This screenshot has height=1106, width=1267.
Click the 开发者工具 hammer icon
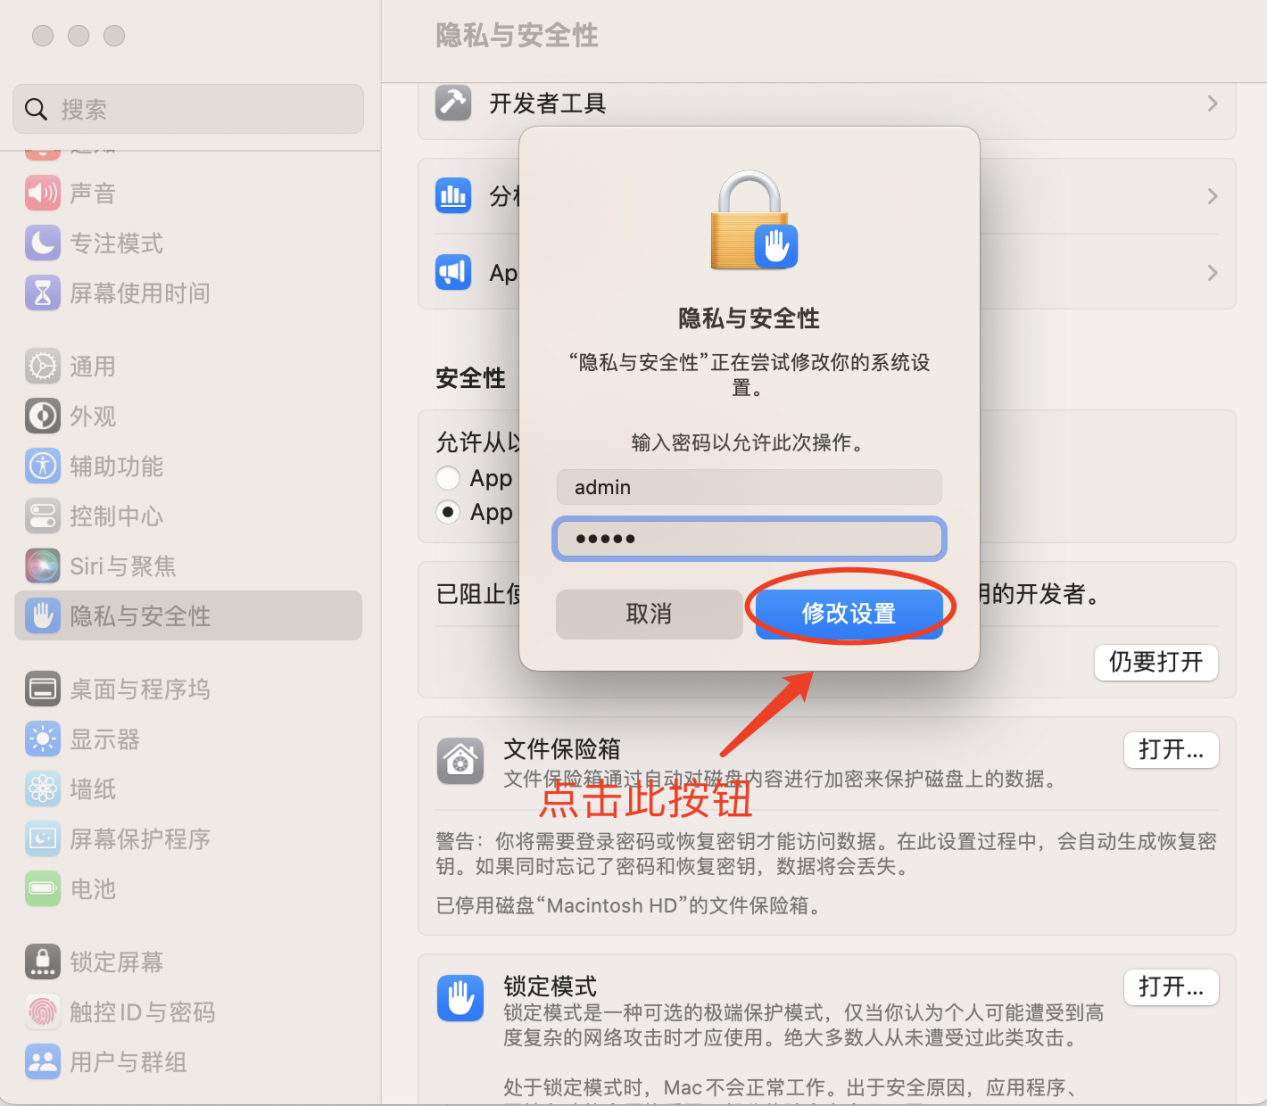click(453, 103)
